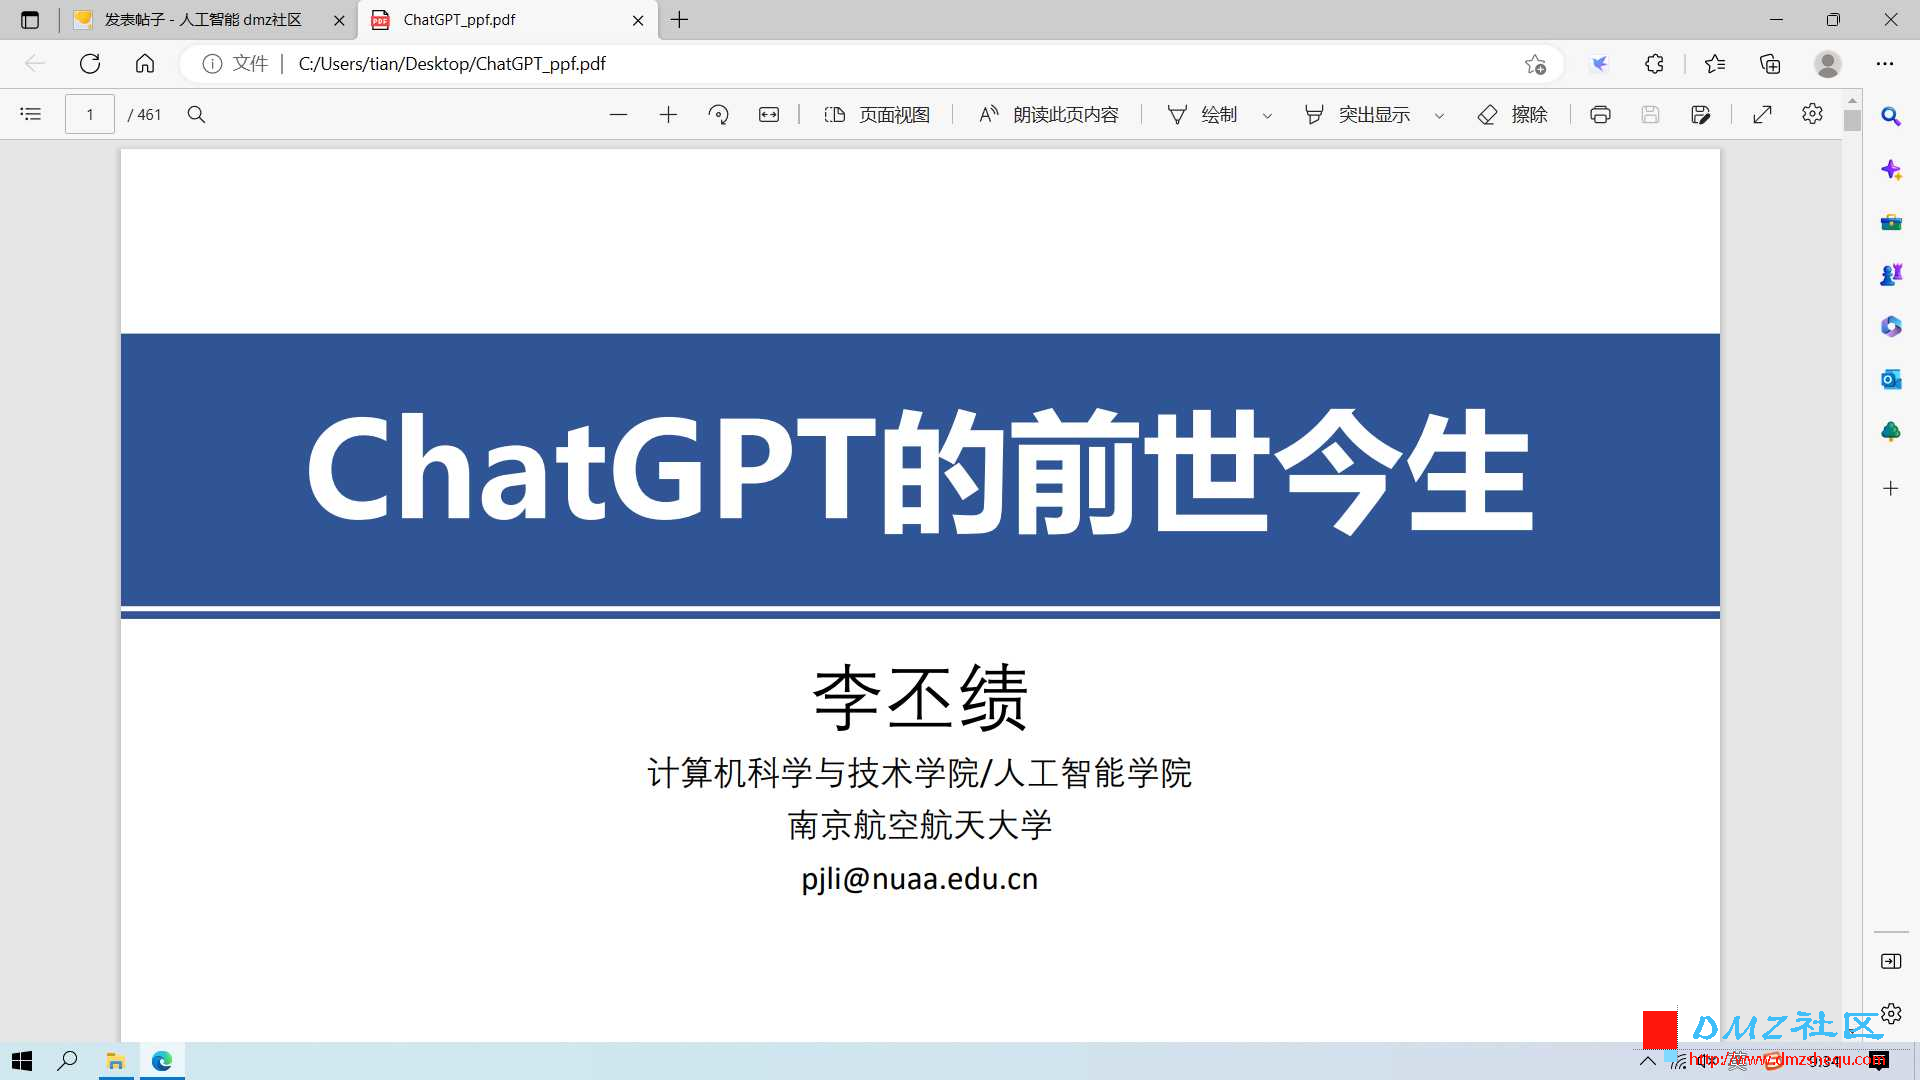Switch to the dmz社区 post tab
Screen dimensions: 1920x1080
click(x=208, y=20)
